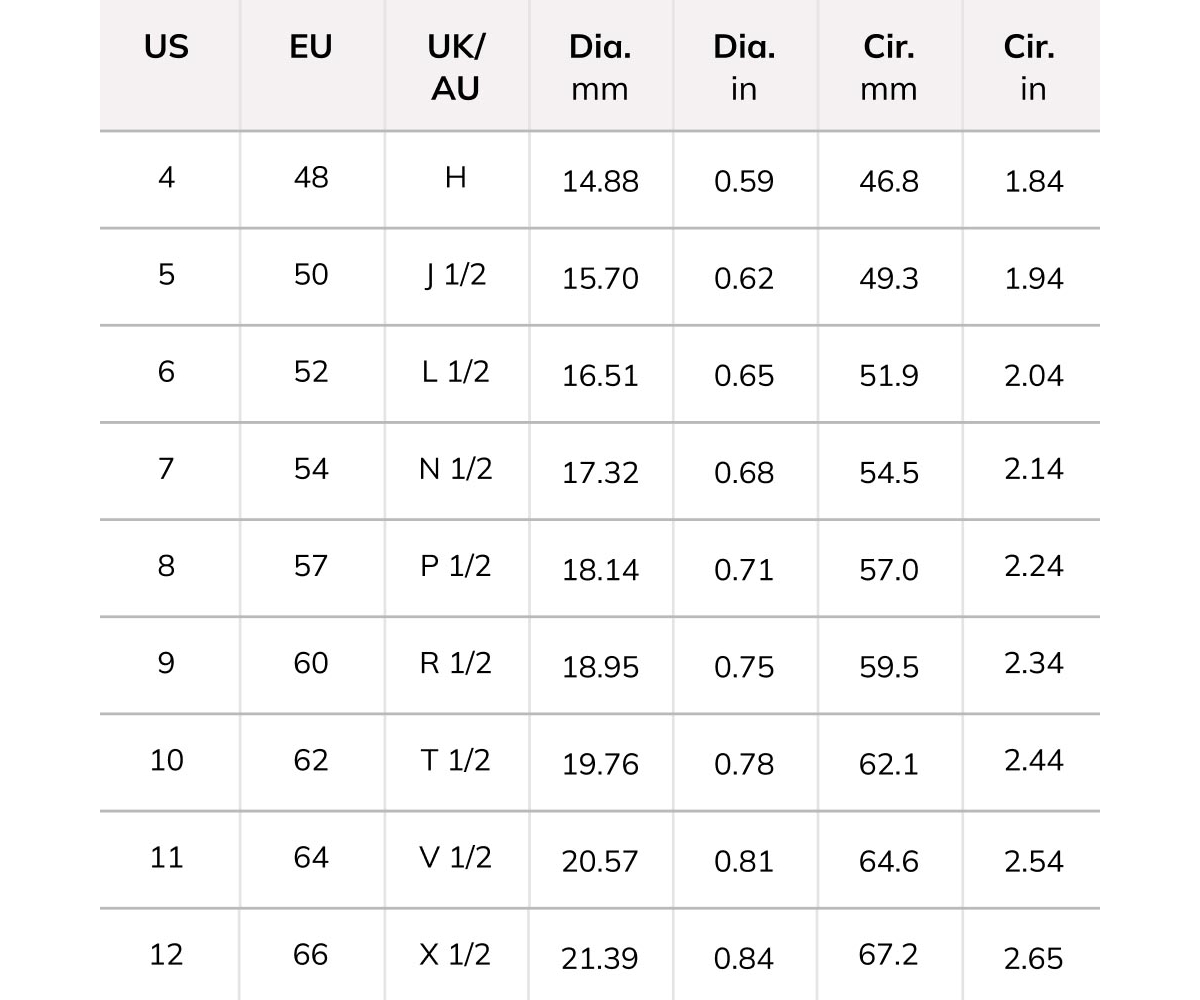Click the EU size 57 cell

311,566
